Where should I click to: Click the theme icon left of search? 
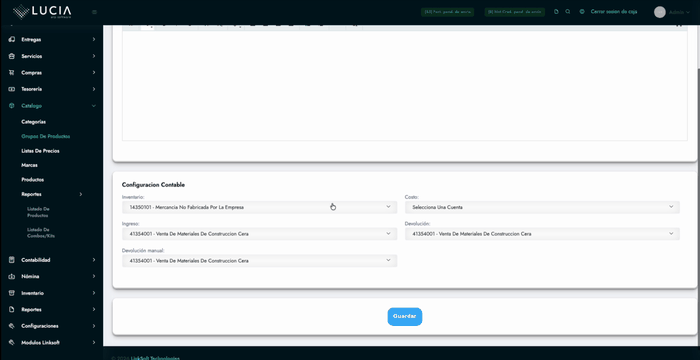(556, 12)
